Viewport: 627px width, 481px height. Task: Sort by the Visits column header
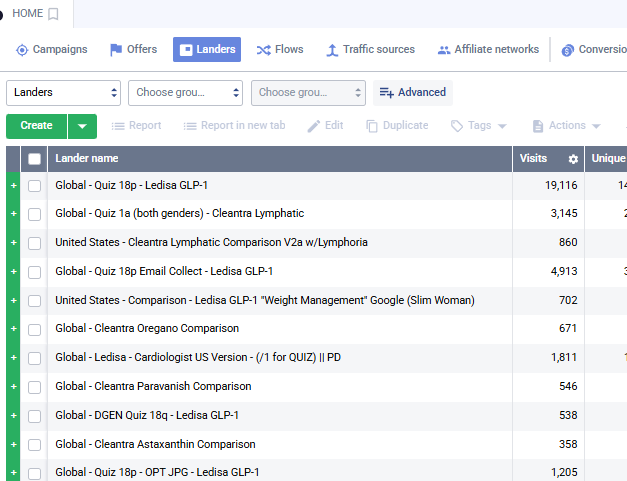click(x=533, y=158)
